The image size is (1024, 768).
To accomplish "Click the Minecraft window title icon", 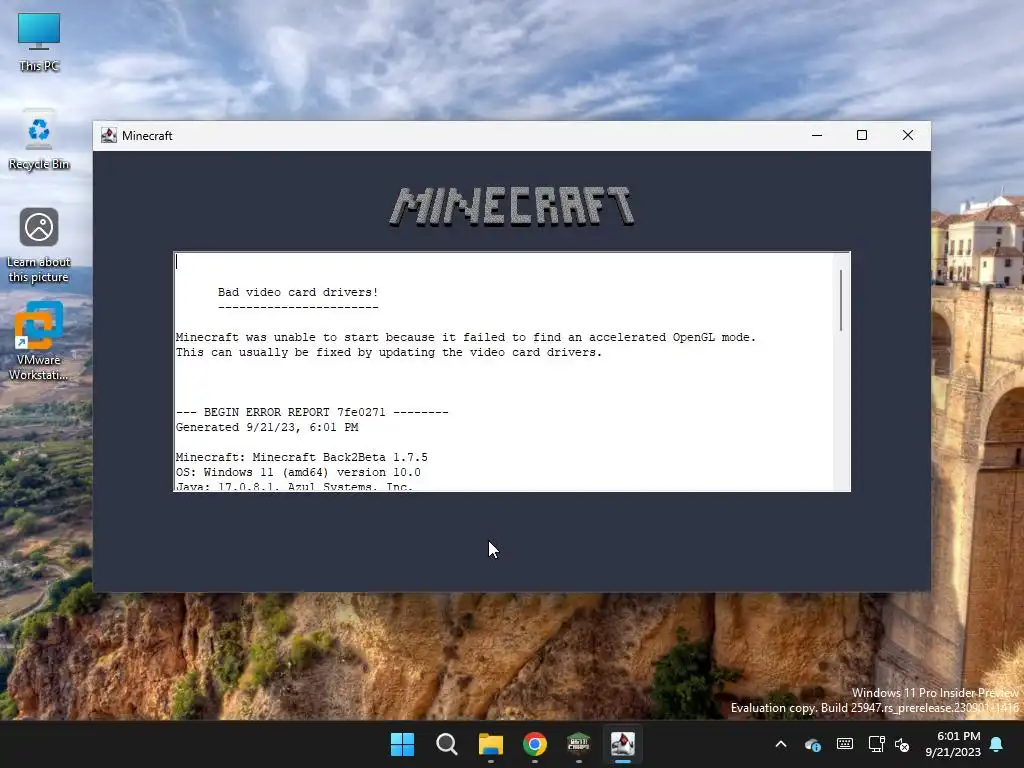I will coord(109,135).
